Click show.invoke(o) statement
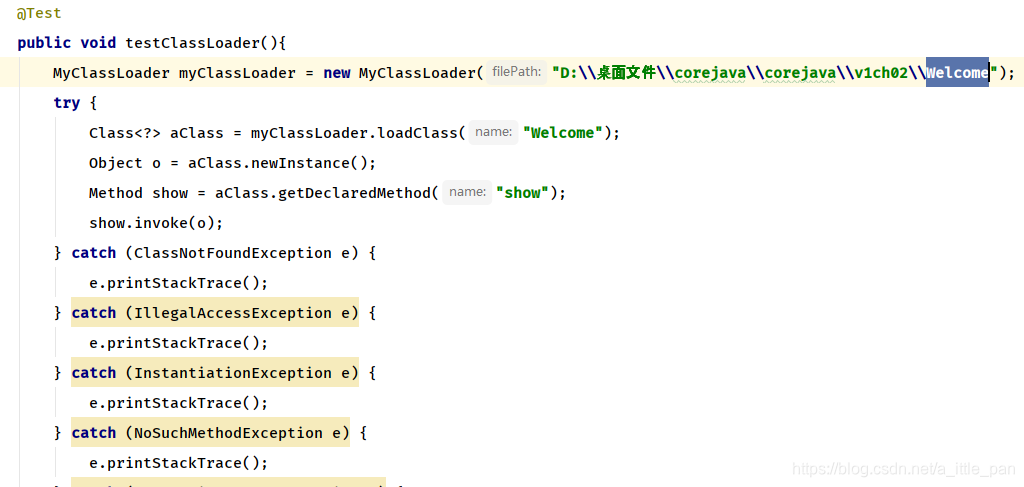Screen dimensions: 1024x487 point(156,223)
